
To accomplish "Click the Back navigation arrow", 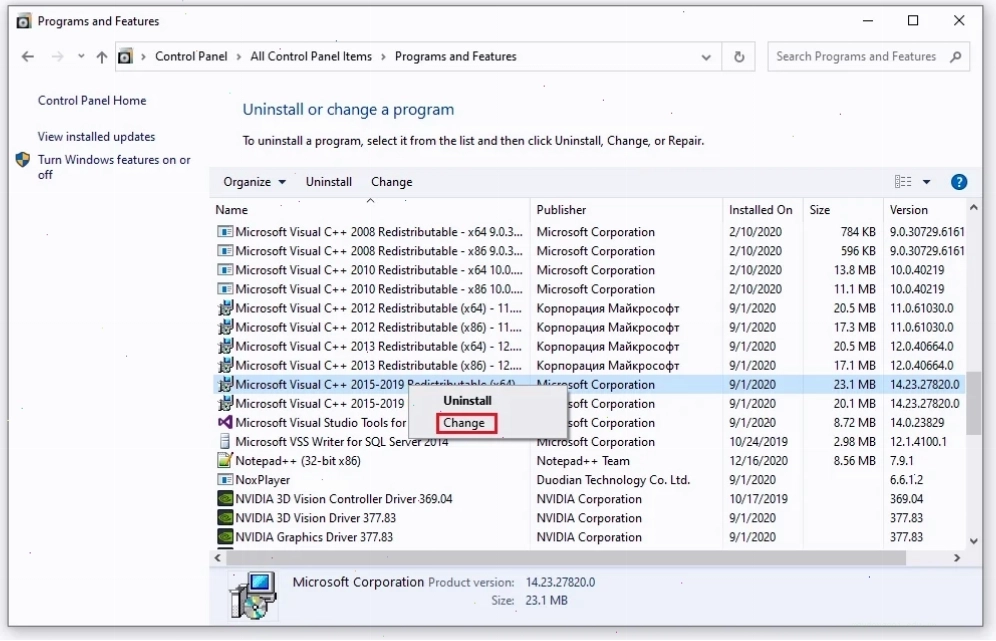I will coord(27,57).
